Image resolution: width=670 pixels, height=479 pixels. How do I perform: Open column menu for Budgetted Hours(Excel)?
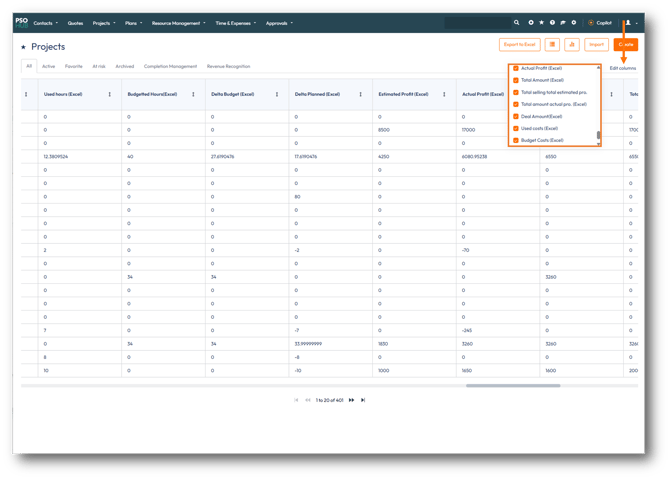tap(193, 94)
